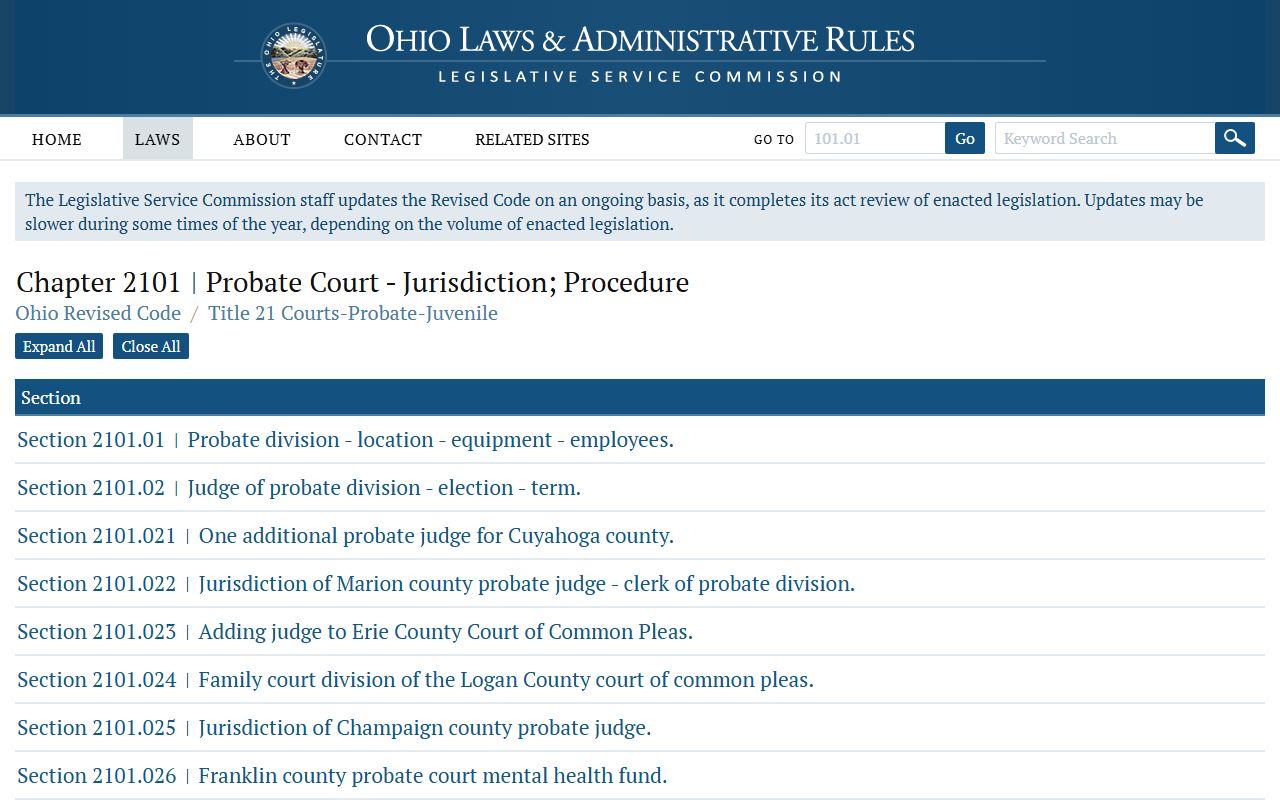Expand Section 2101.01 Probate division location
The width and height of the screenshot is (1280, 800).
pyautogui.click(x=345, y=440)
